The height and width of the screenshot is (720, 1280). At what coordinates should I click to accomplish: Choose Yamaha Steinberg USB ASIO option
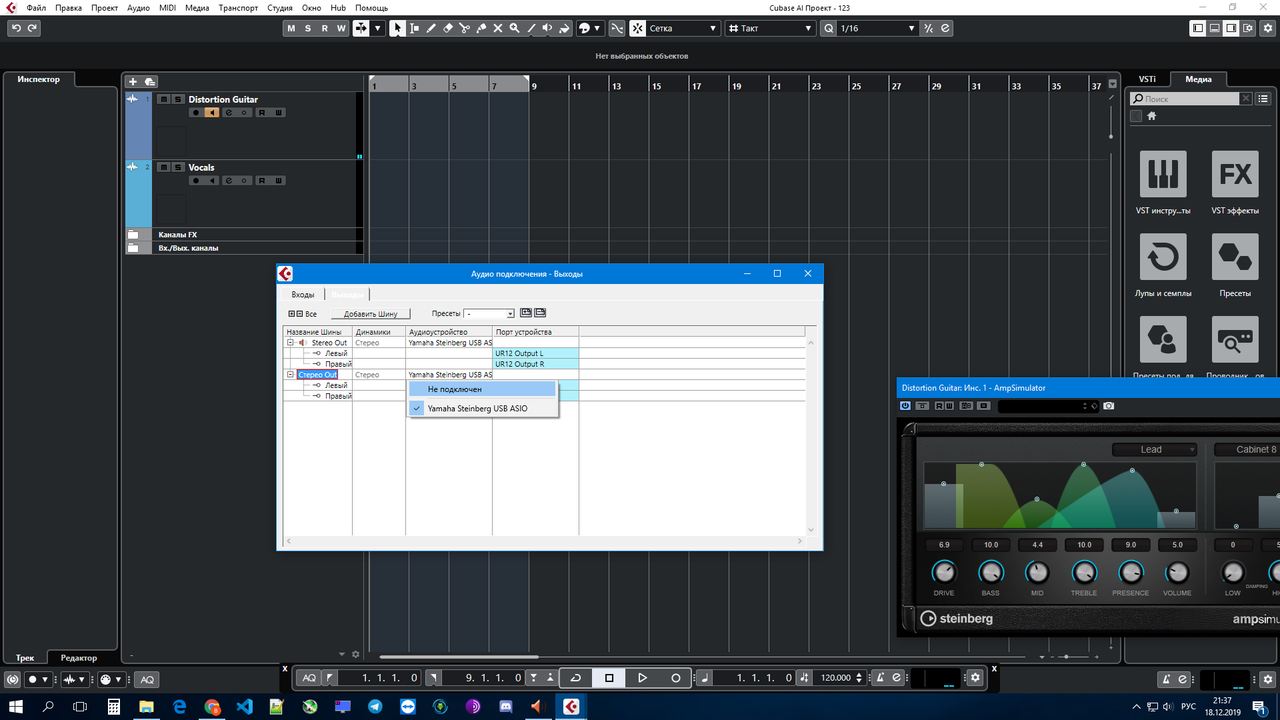coord(481,408)
